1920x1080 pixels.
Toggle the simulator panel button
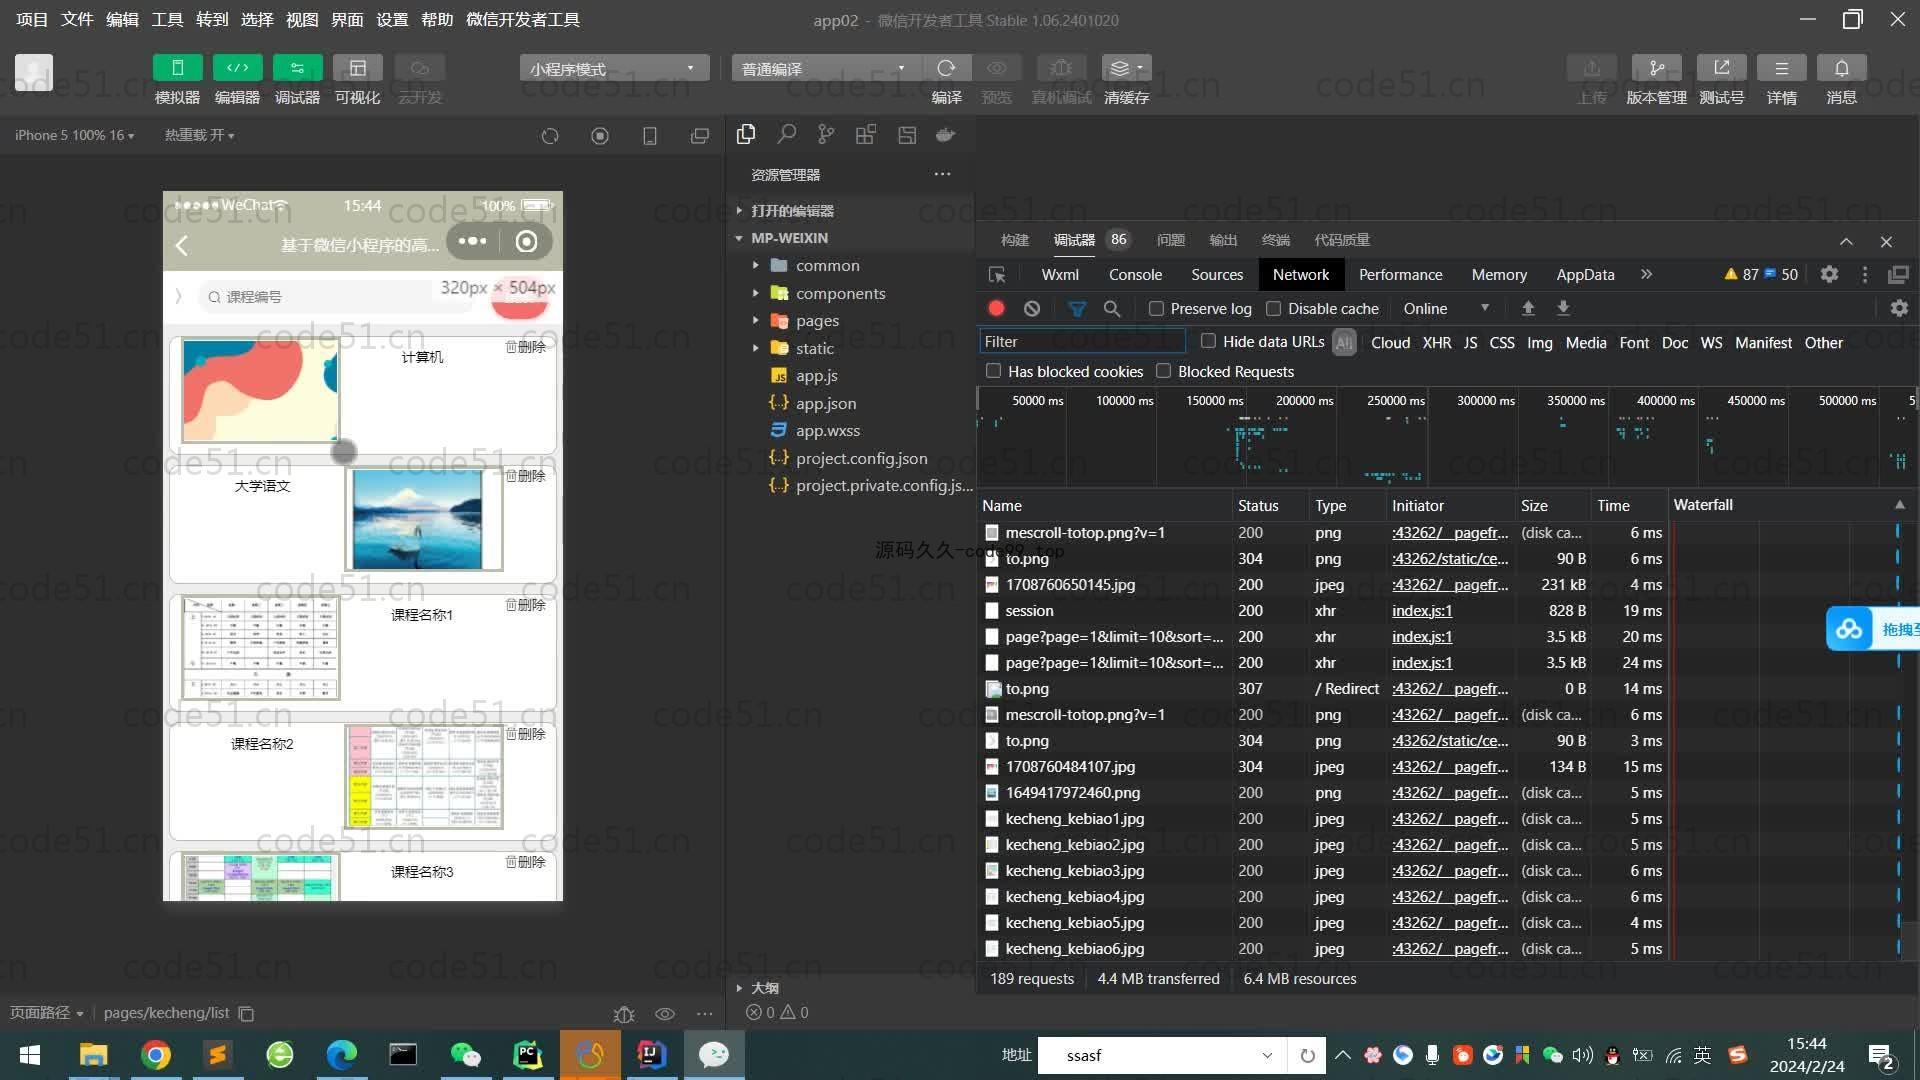click(178, 68)
